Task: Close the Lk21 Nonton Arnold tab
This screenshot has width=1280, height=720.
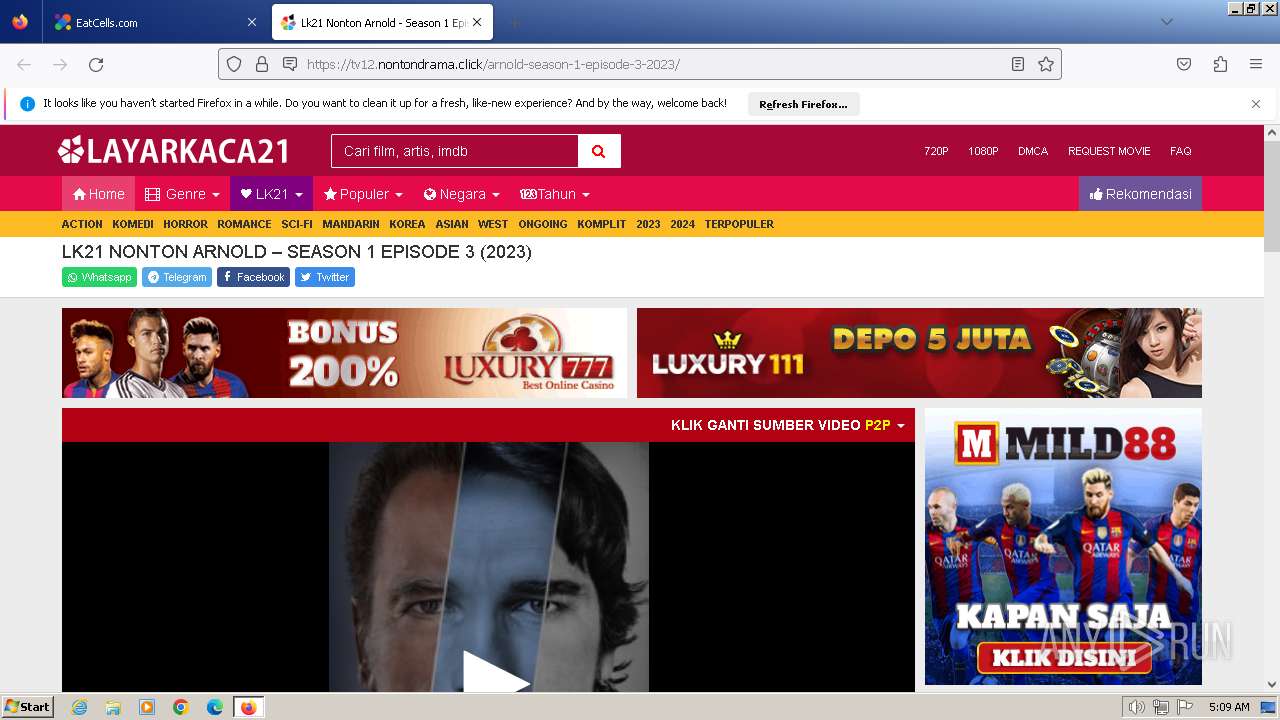Action: coord(477,22)
